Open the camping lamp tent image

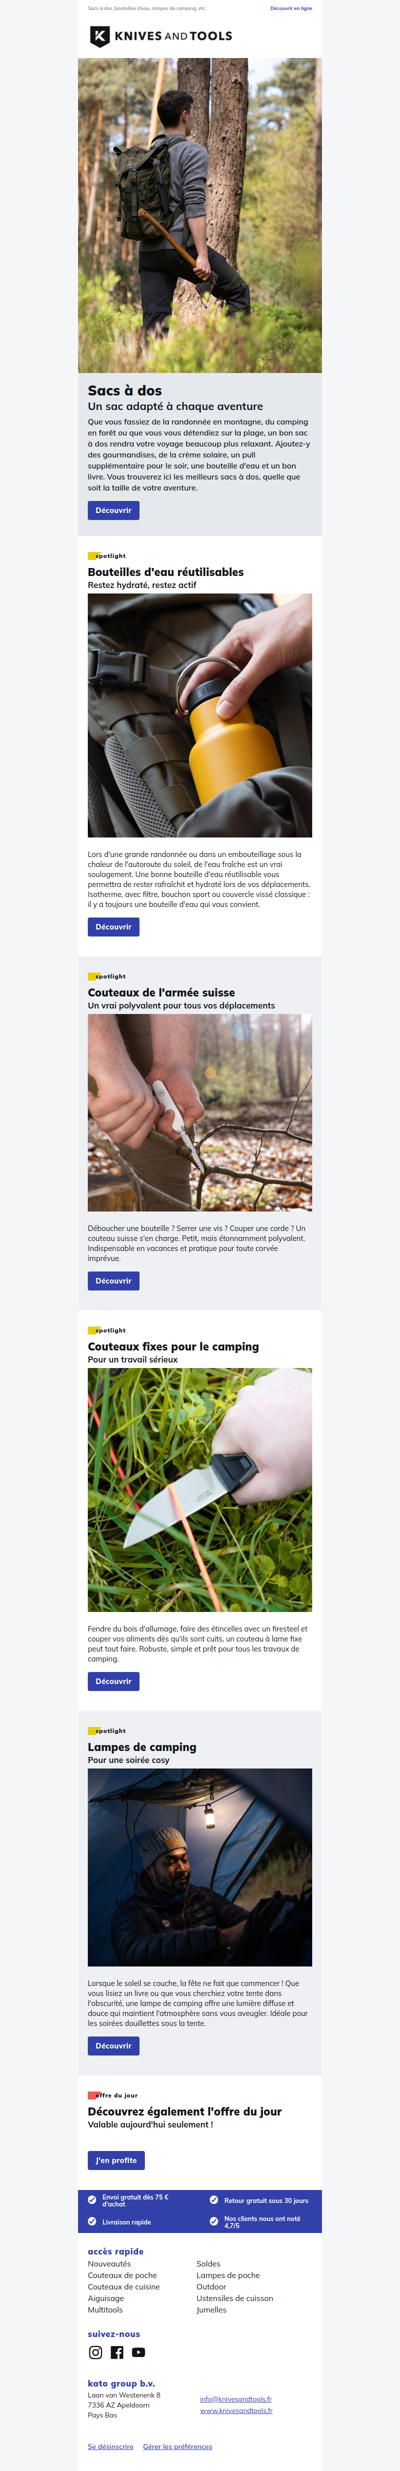[200, 1868]
